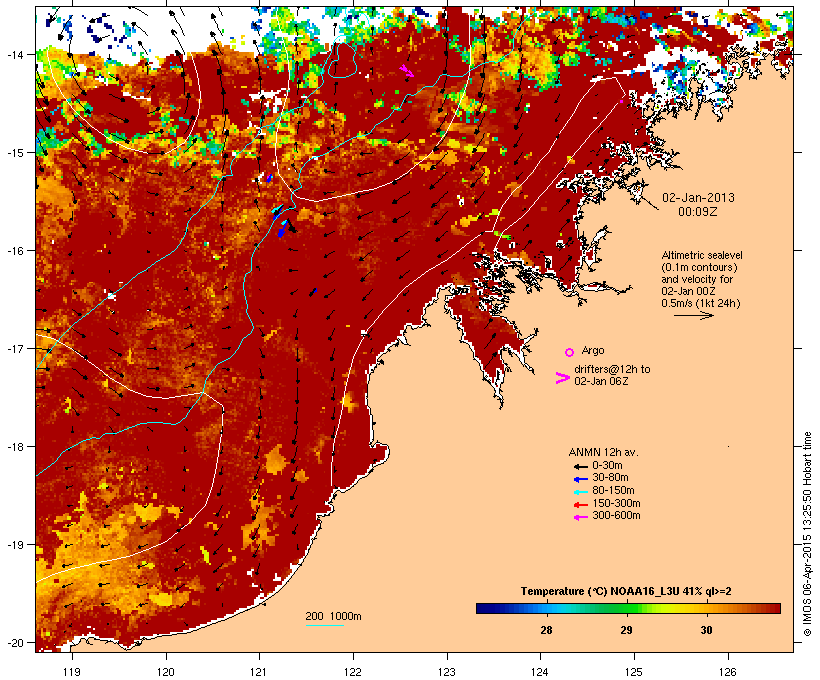The height and width of the screenshot is (680, 820).
Task: Click the black 0-30m legend arrow
Action: tap(580, 467)
